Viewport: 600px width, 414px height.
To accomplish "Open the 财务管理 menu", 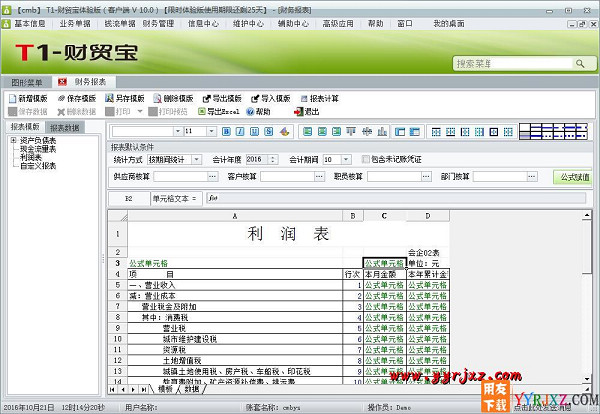I will tap(158, 24).
